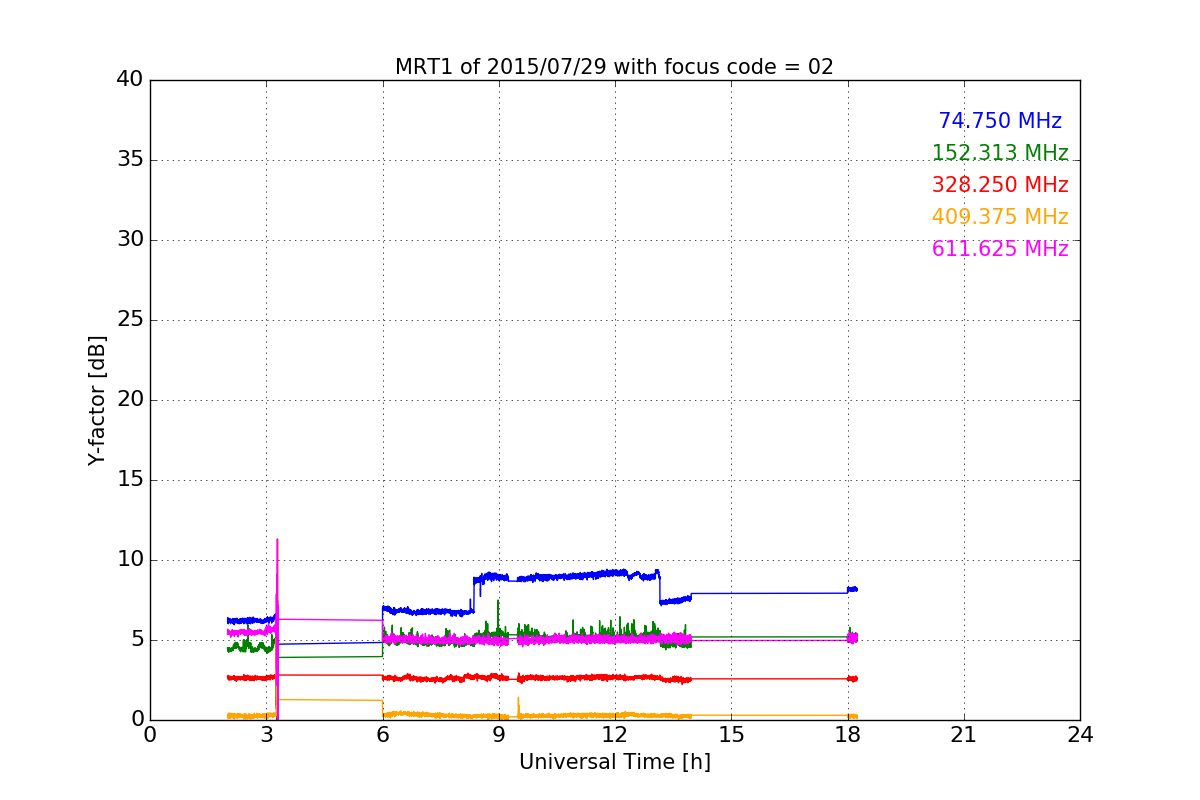1200x800 pixels.
Task: Click the green spike peak just before 9 h
Action: (498, 600)
